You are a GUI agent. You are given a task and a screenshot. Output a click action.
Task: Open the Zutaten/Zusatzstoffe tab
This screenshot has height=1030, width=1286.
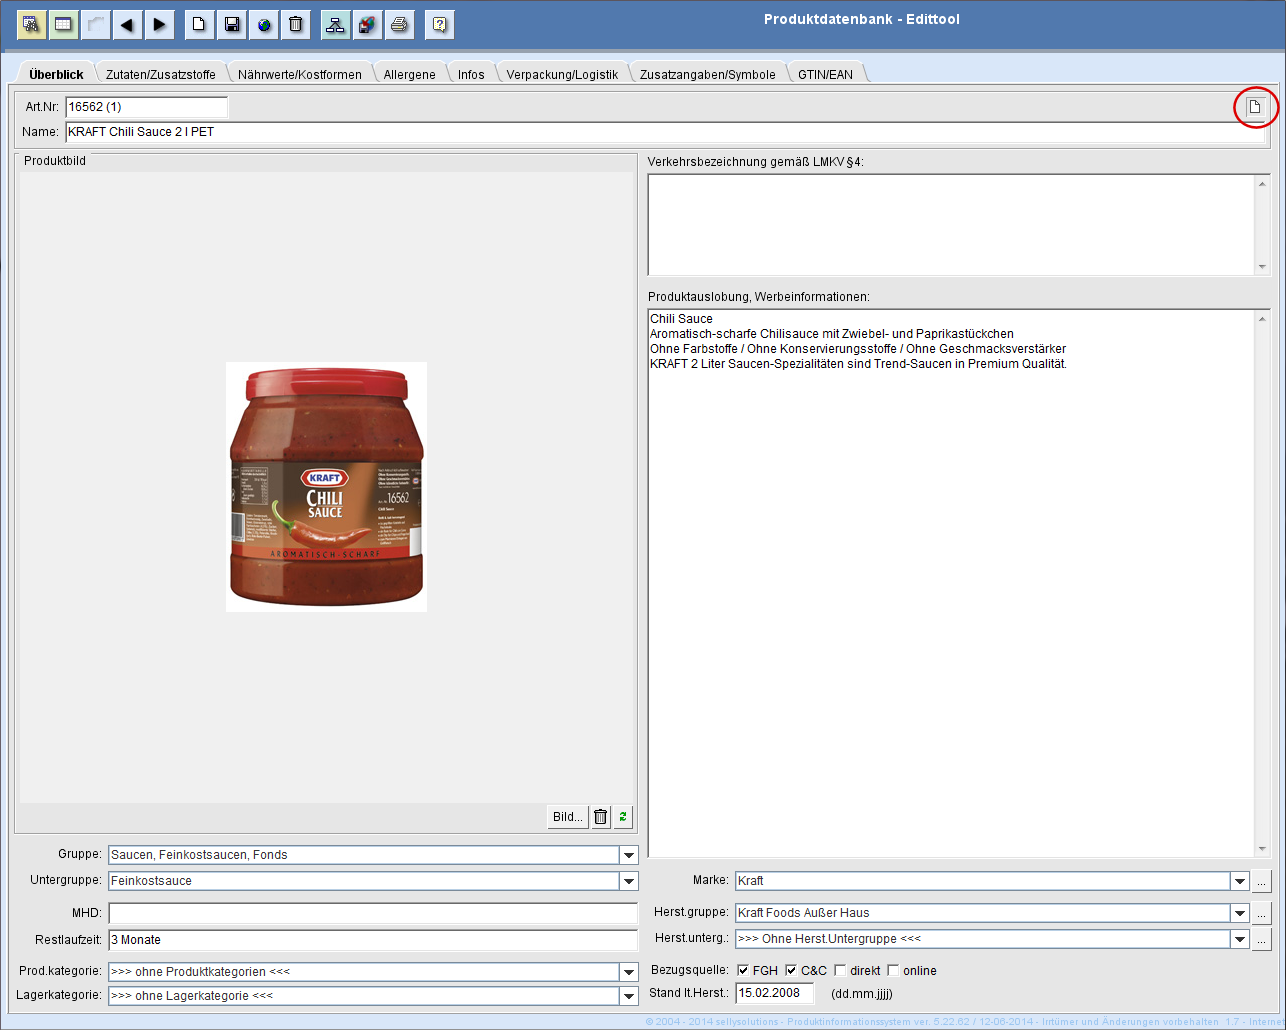click(161, 74)
